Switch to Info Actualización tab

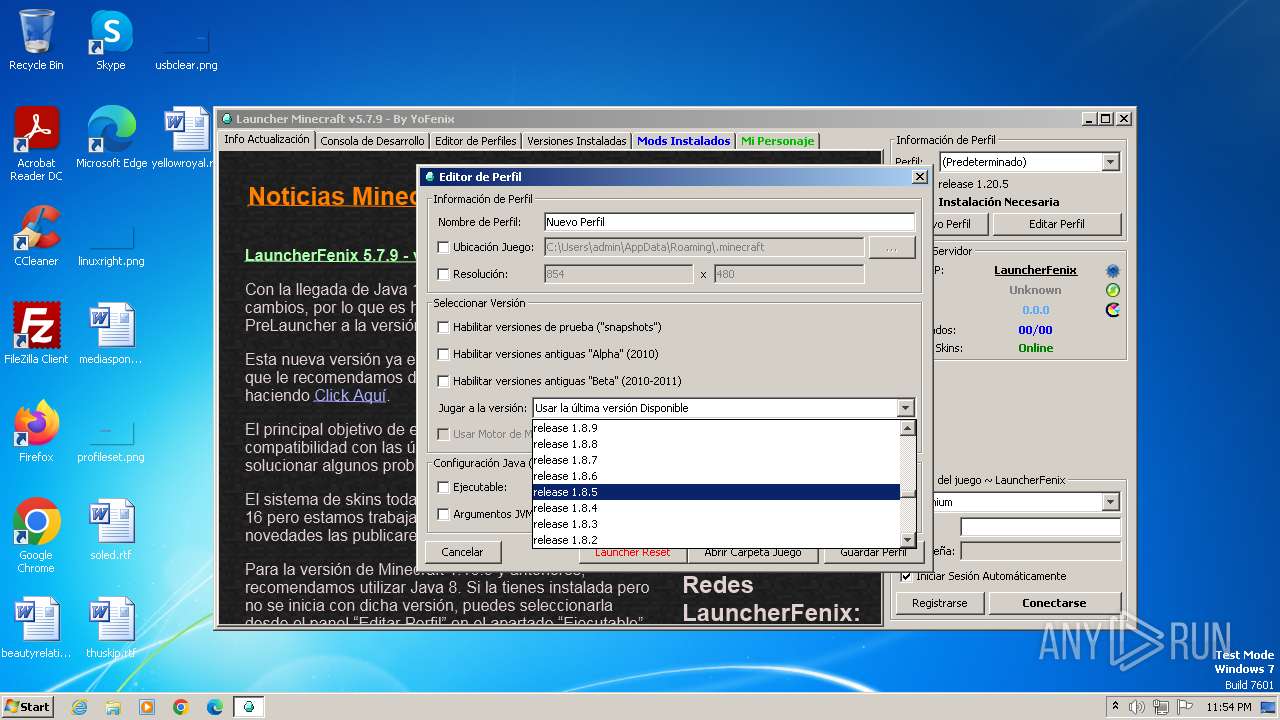(266, 140)
